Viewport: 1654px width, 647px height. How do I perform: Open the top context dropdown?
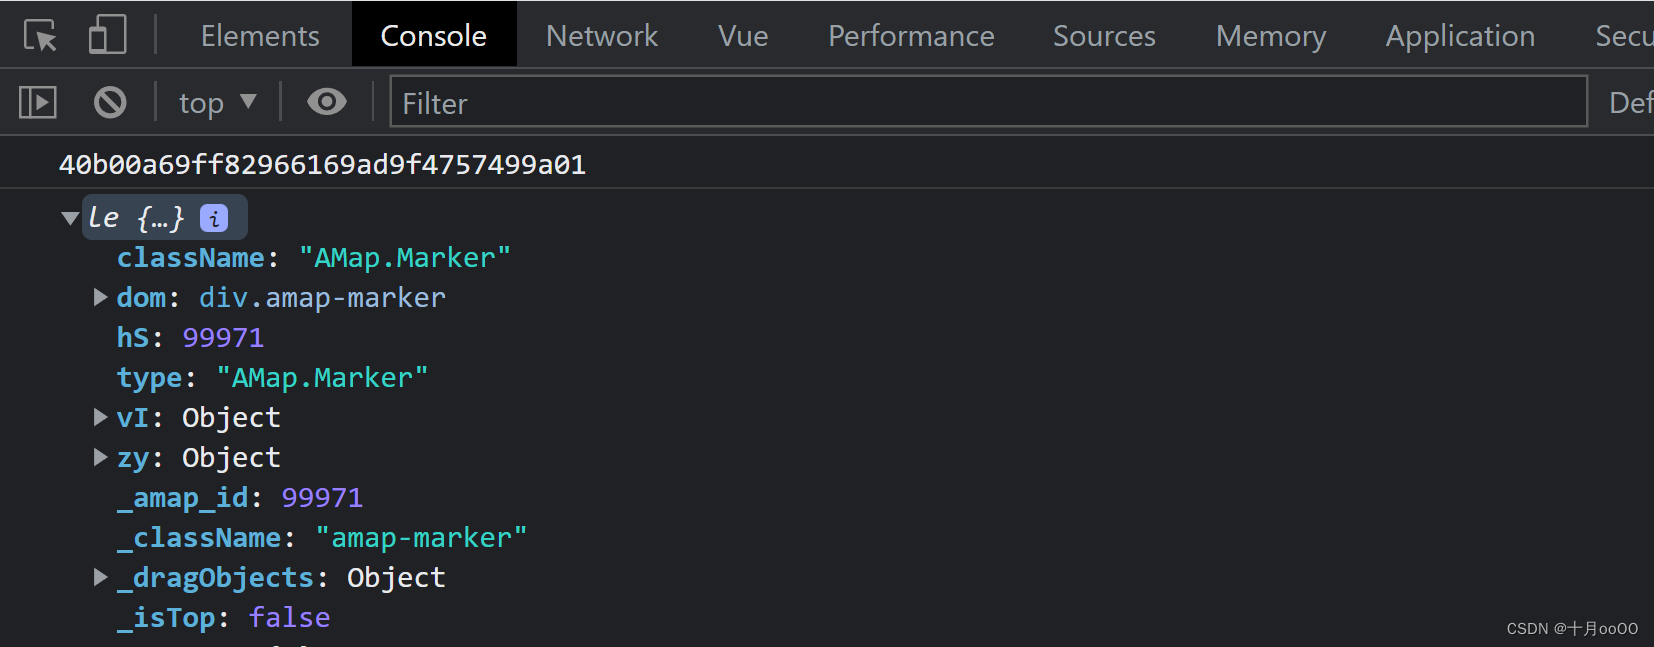click(217, 103)
